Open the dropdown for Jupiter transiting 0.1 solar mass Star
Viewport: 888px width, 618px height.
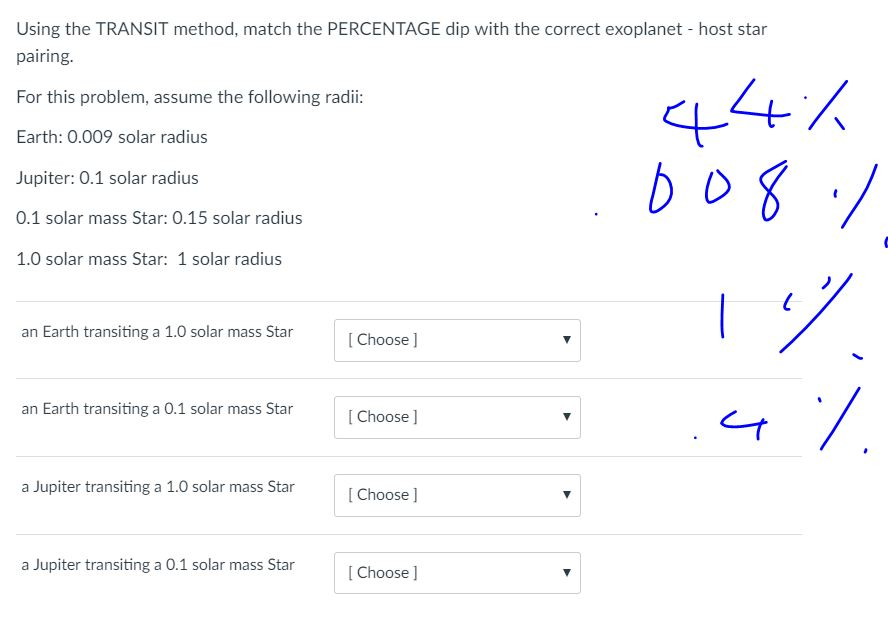click(456, 572)
